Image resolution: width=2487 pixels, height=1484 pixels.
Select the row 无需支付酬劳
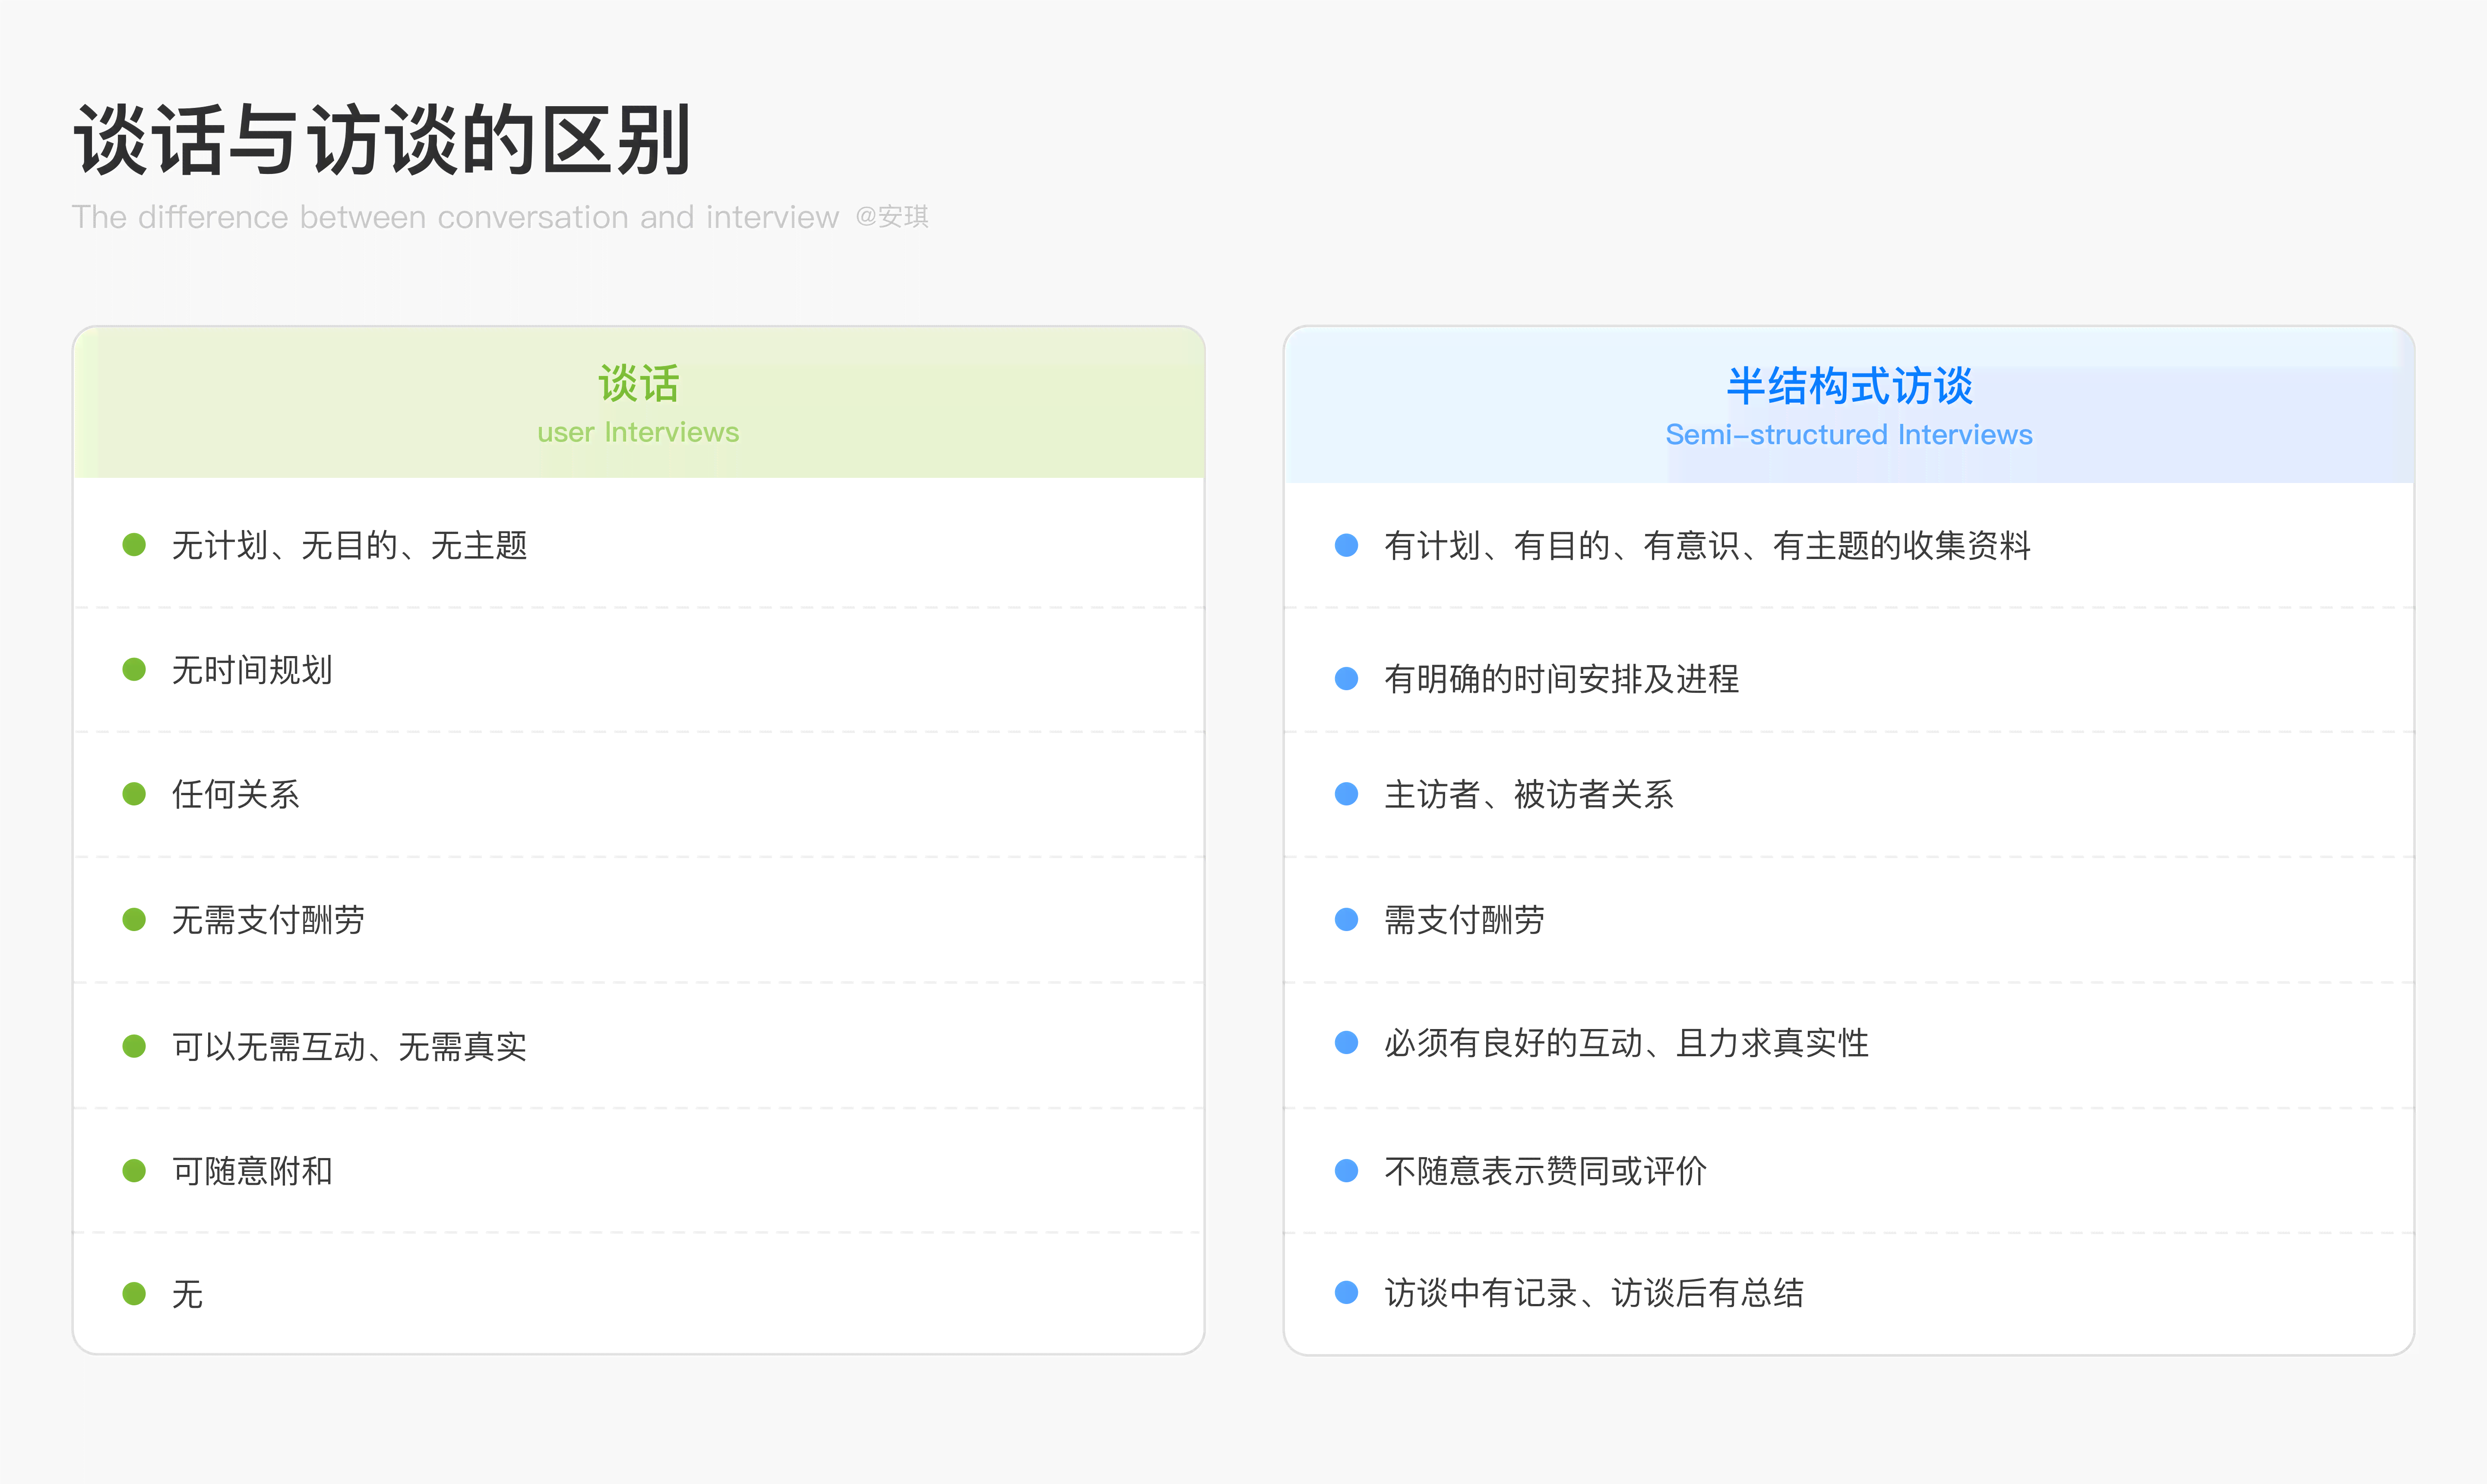638,919
